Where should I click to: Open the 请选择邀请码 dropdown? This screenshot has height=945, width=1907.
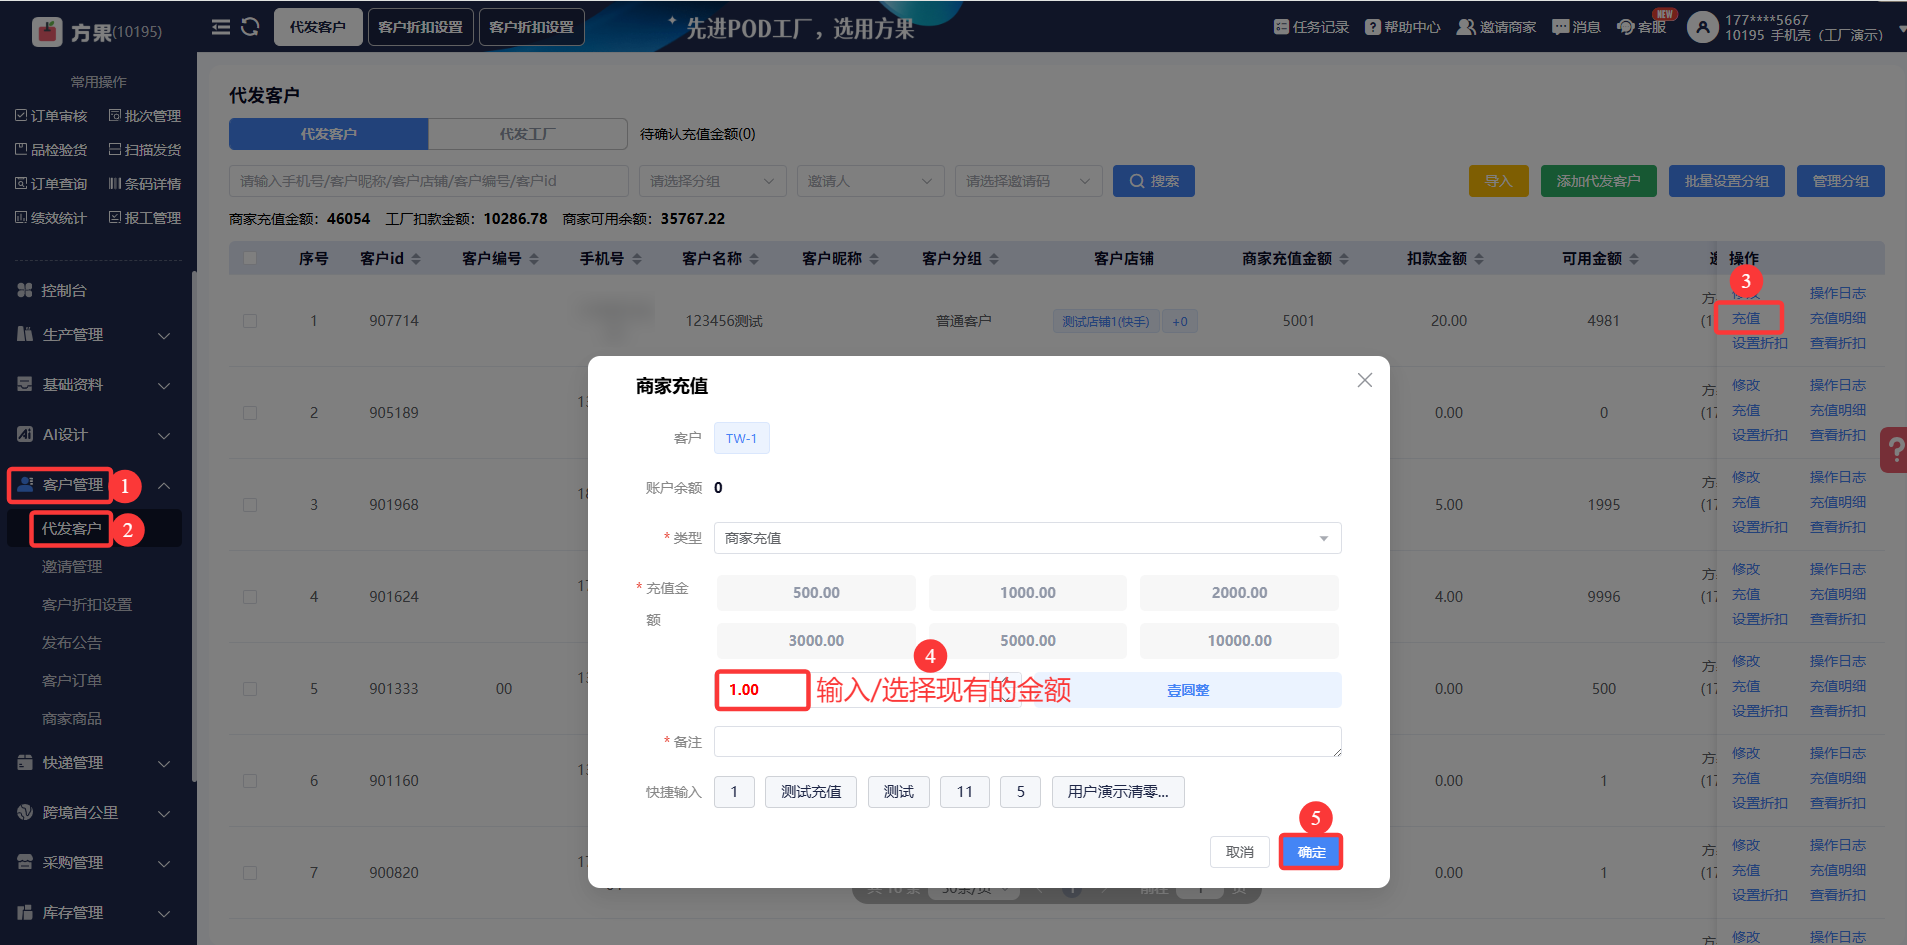click(1029, 181)
